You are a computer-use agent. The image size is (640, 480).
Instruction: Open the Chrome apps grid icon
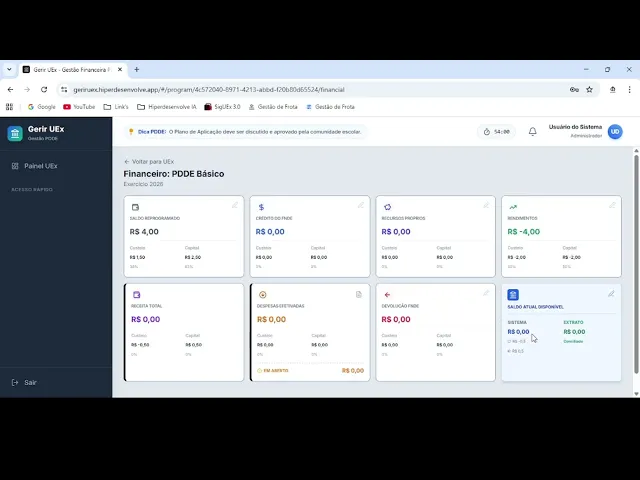click(x=9, y=107)
